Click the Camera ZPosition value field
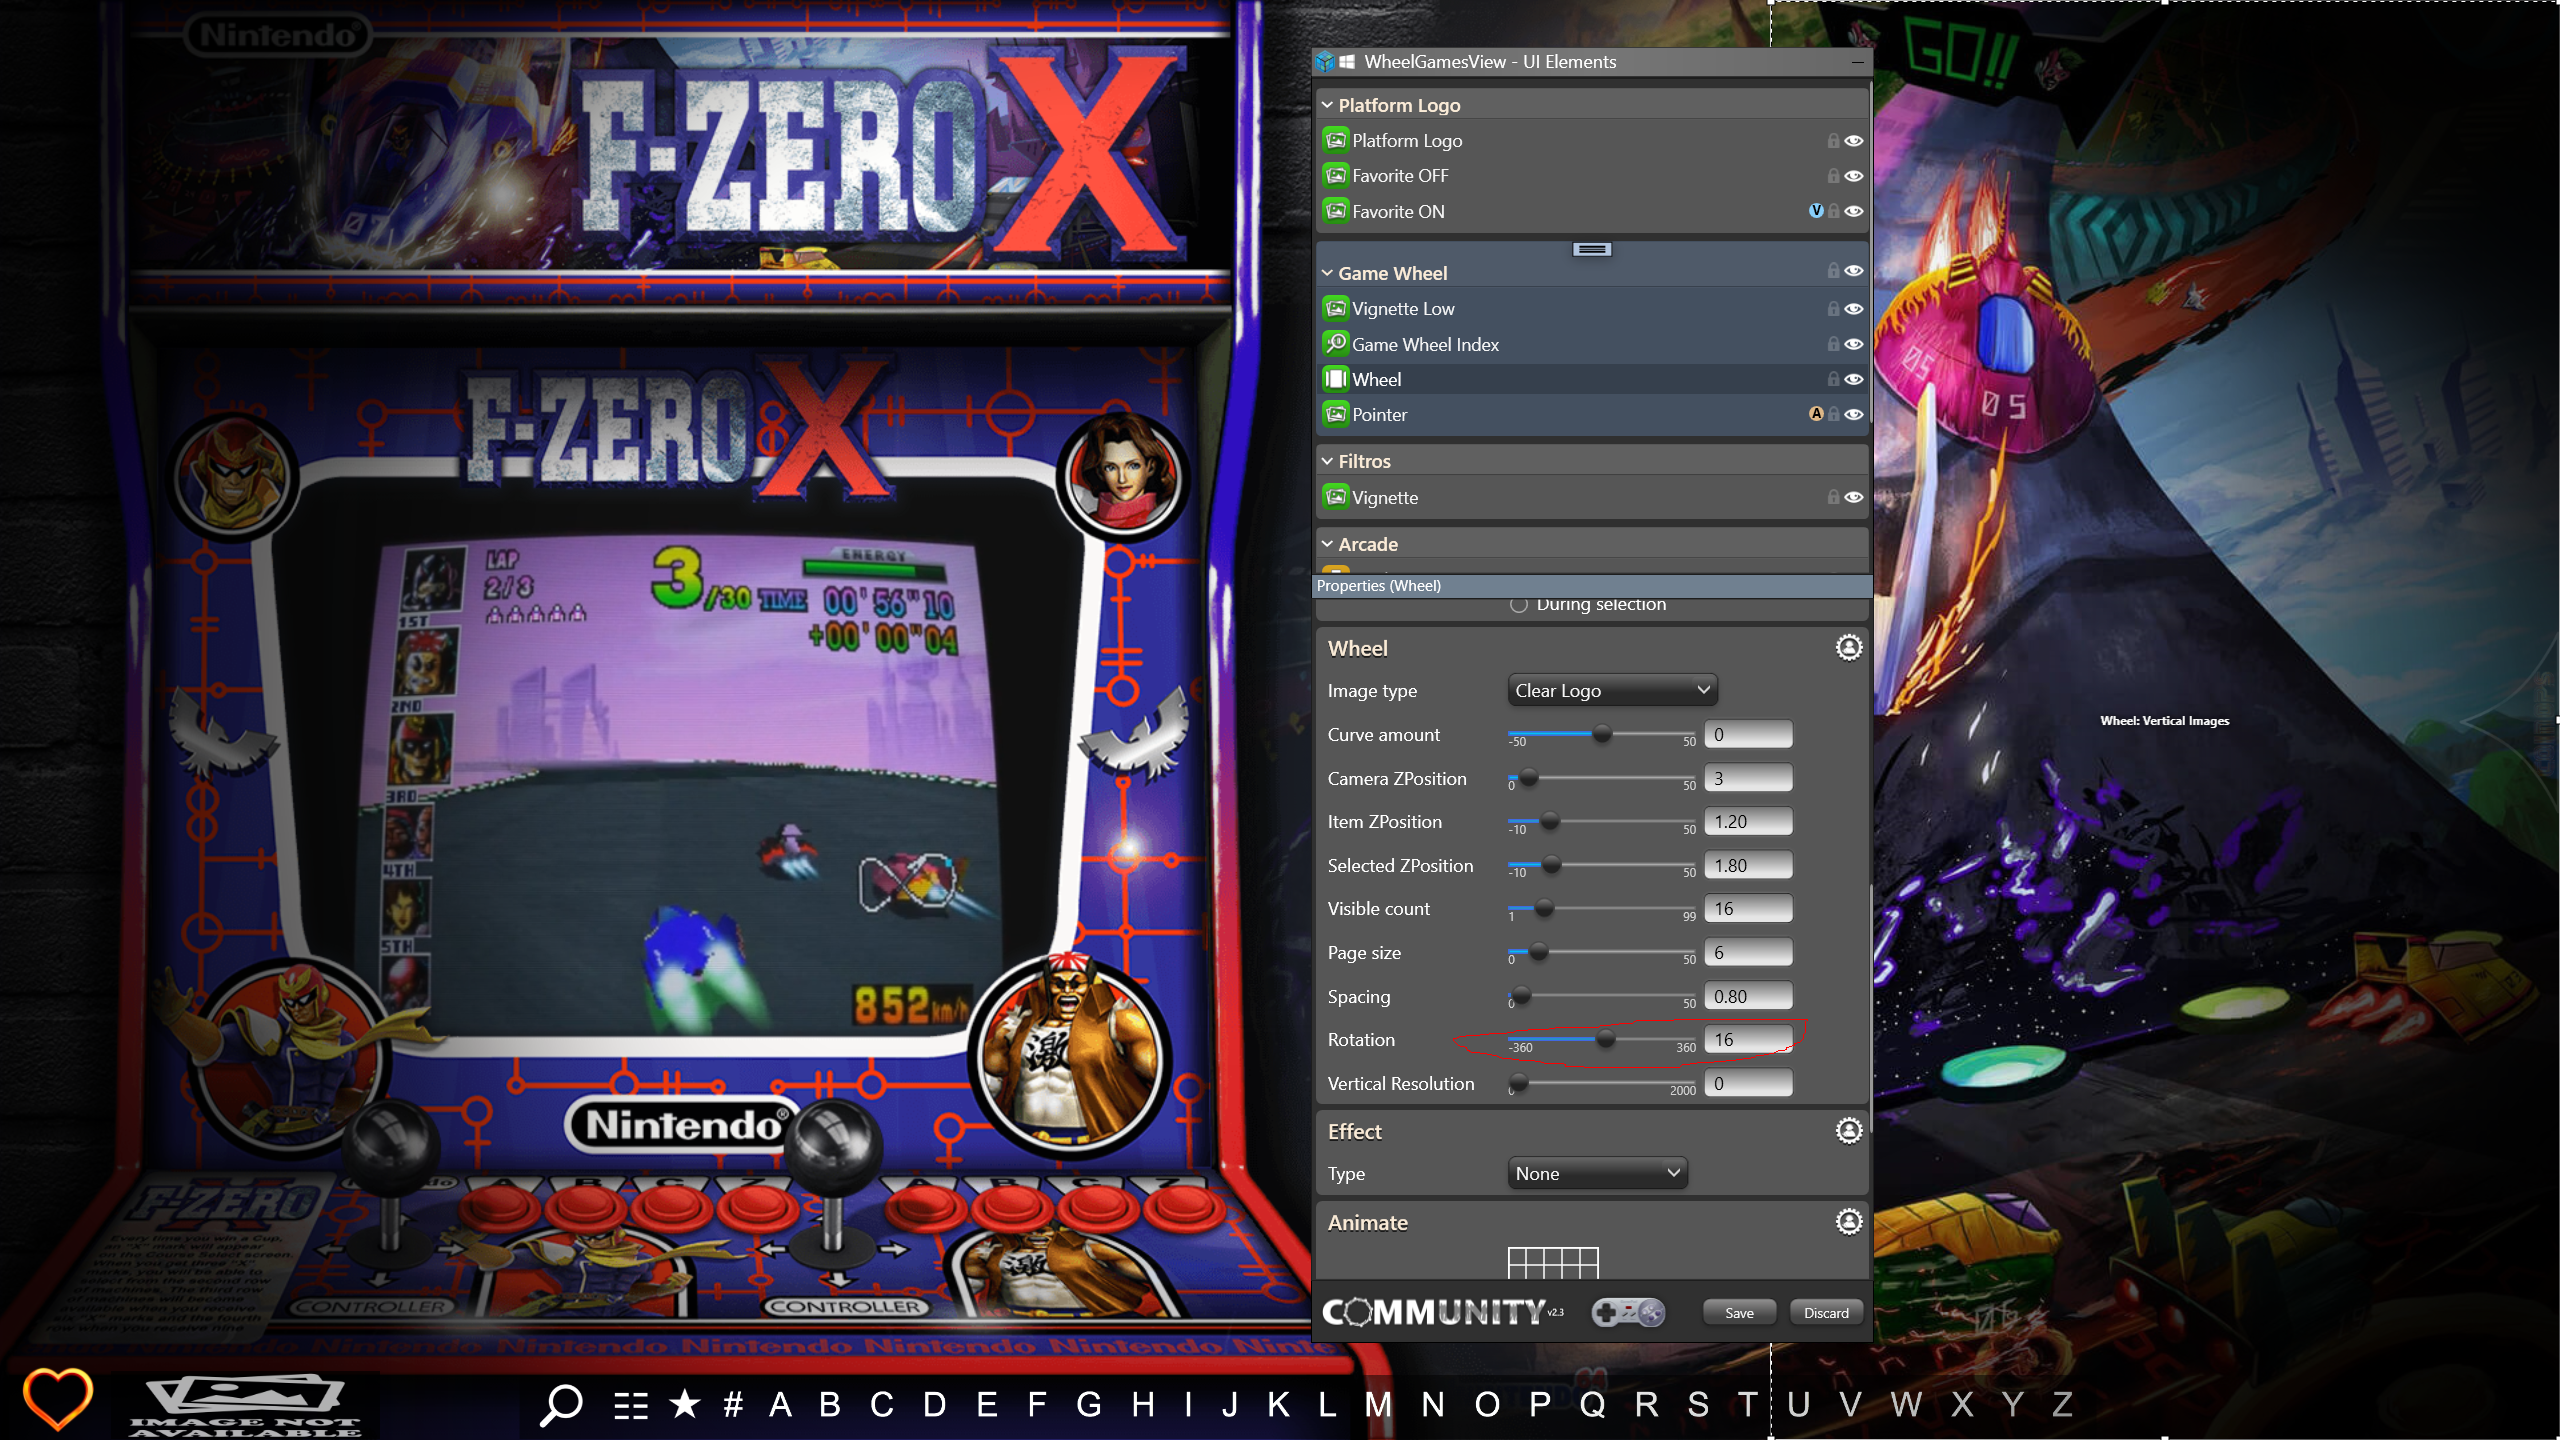This screenshot has width=2560, height=1440. tap(1748, 778)
